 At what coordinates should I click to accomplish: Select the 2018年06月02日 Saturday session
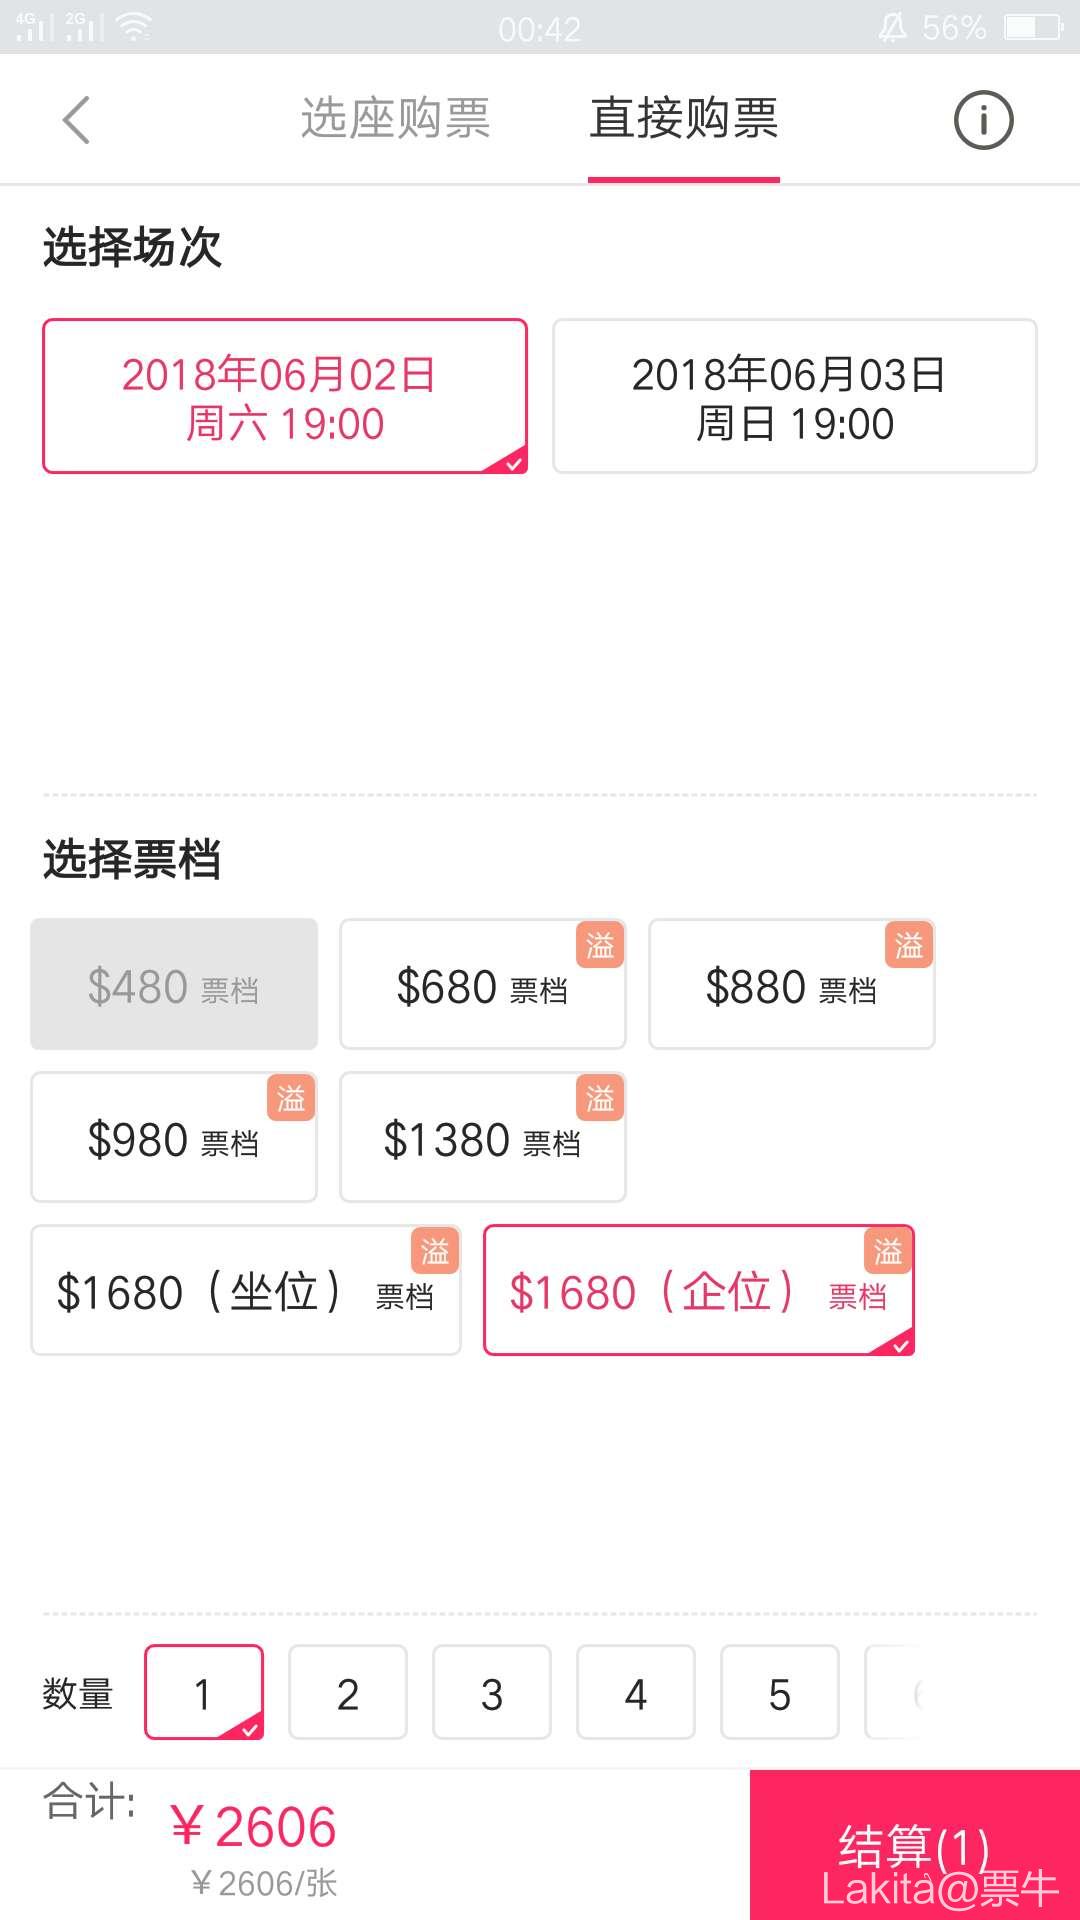click(284, 396)
